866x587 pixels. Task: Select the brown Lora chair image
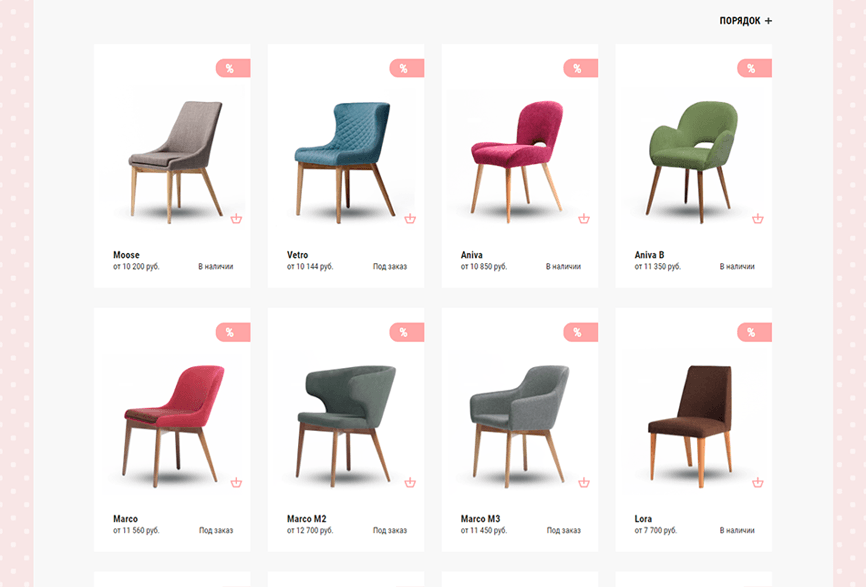[690, 426]
